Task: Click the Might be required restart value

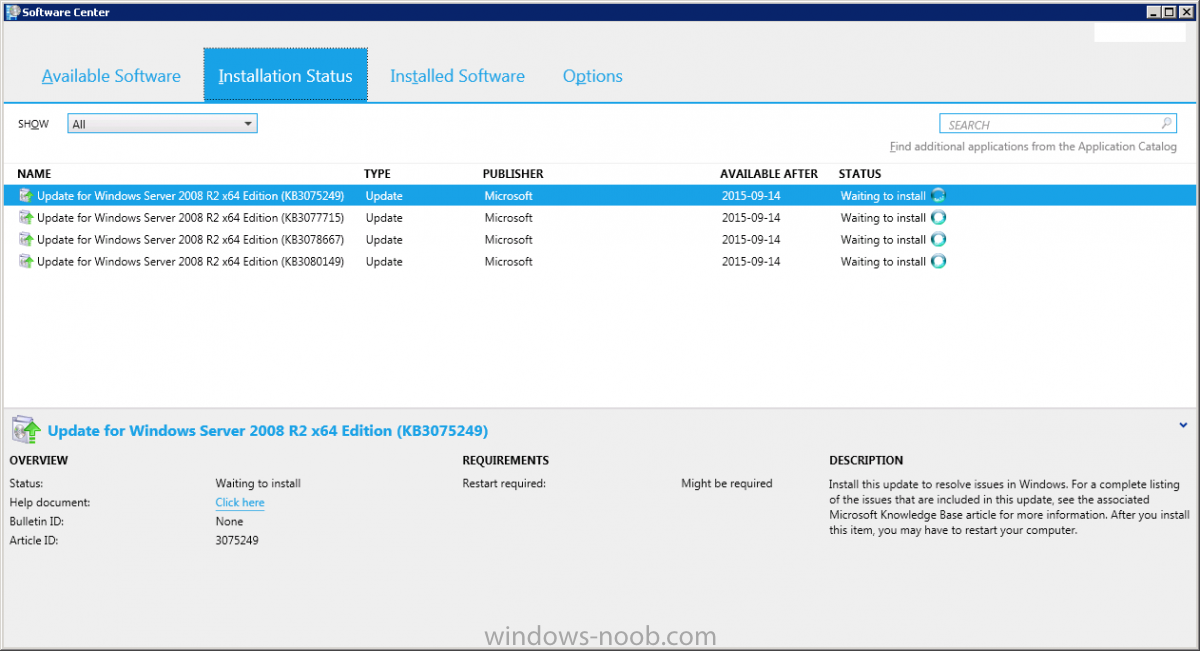Action: pyautogui.click(x=727, y=484)
